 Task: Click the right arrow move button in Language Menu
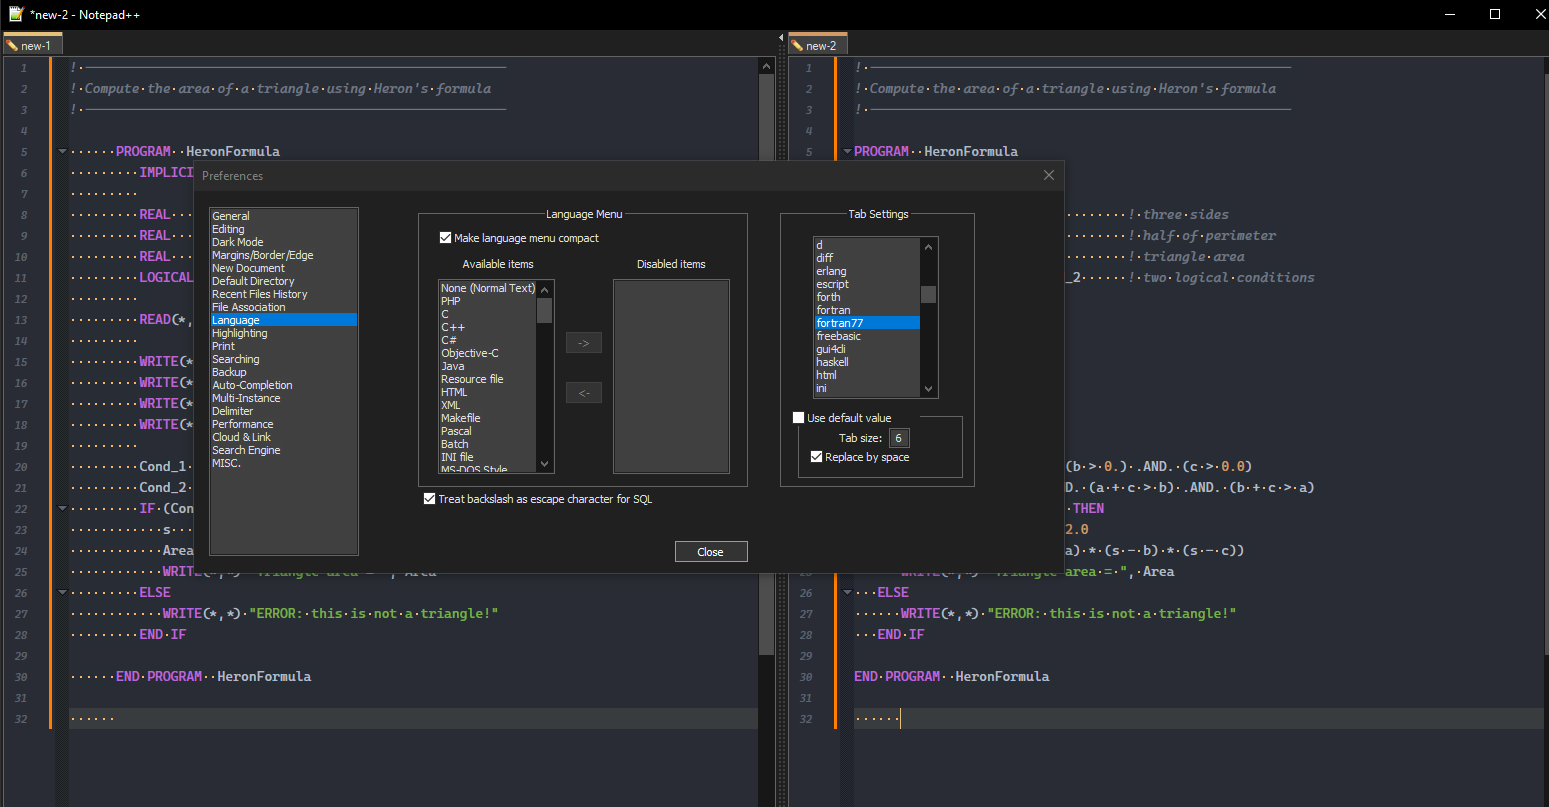click(584, 343)
